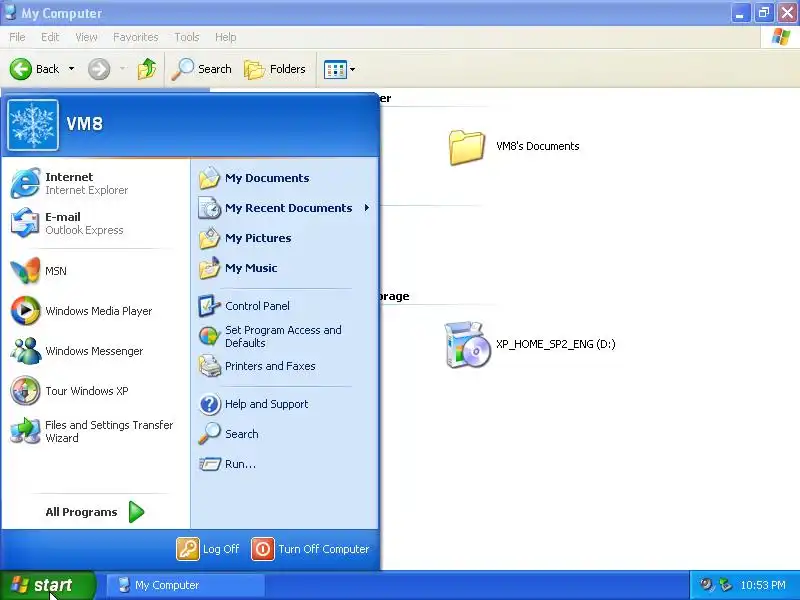The image size is (800, 600).
Task: Click Turn Off Computer button
Action: tap(310, 549)
